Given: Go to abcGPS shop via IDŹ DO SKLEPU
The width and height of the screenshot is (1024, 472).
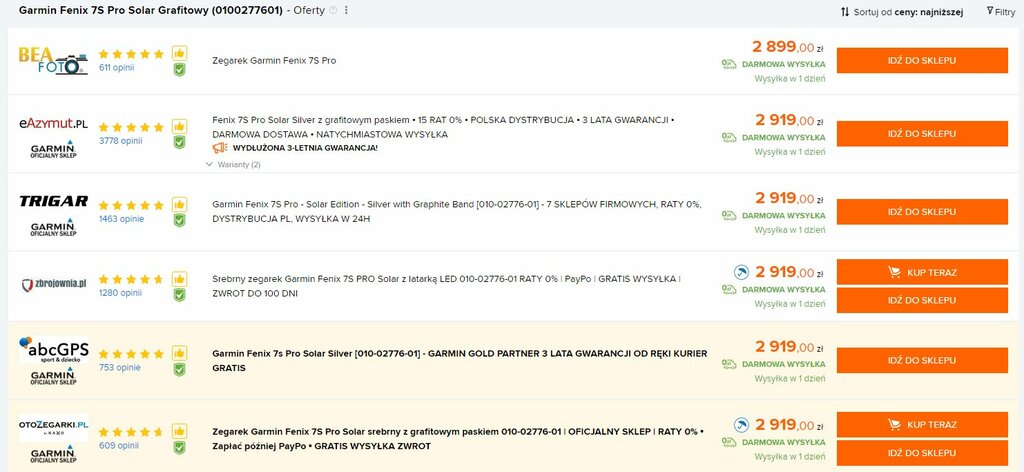Looking at the screenshot, I should coord(922,360).
